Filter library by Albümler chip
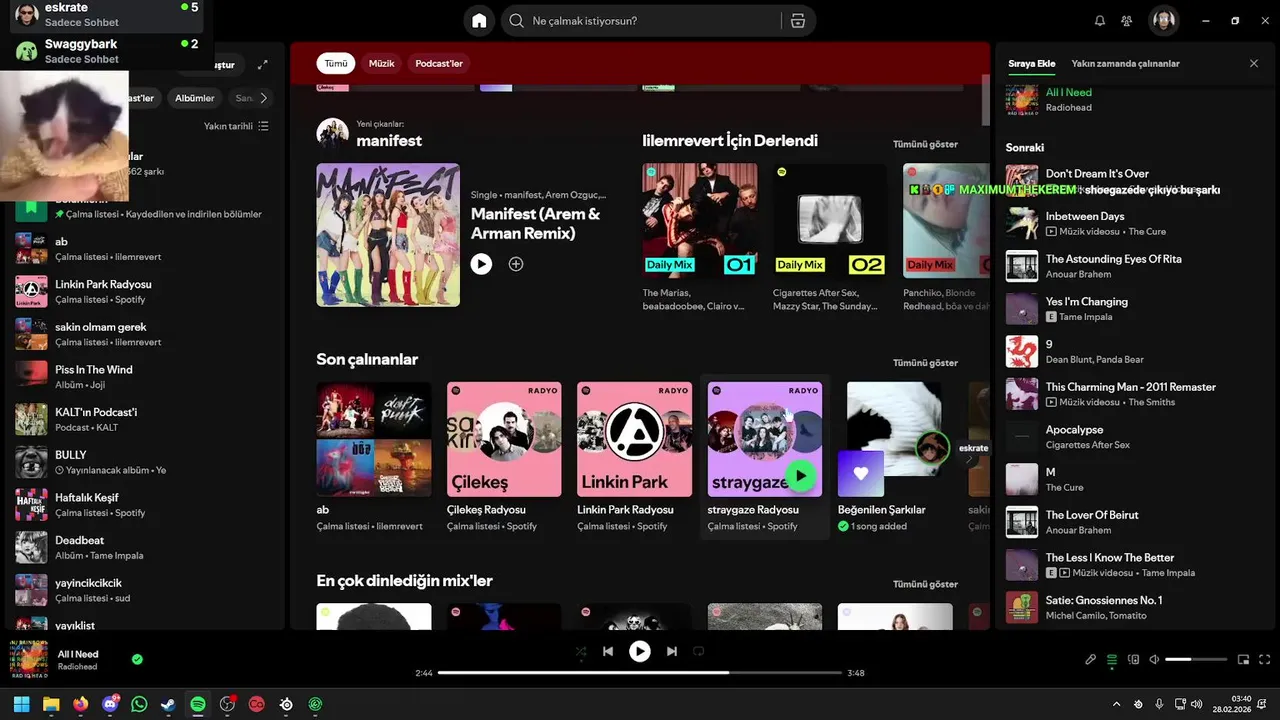This screenshot has height=720, width=1280. click(195, 98)
